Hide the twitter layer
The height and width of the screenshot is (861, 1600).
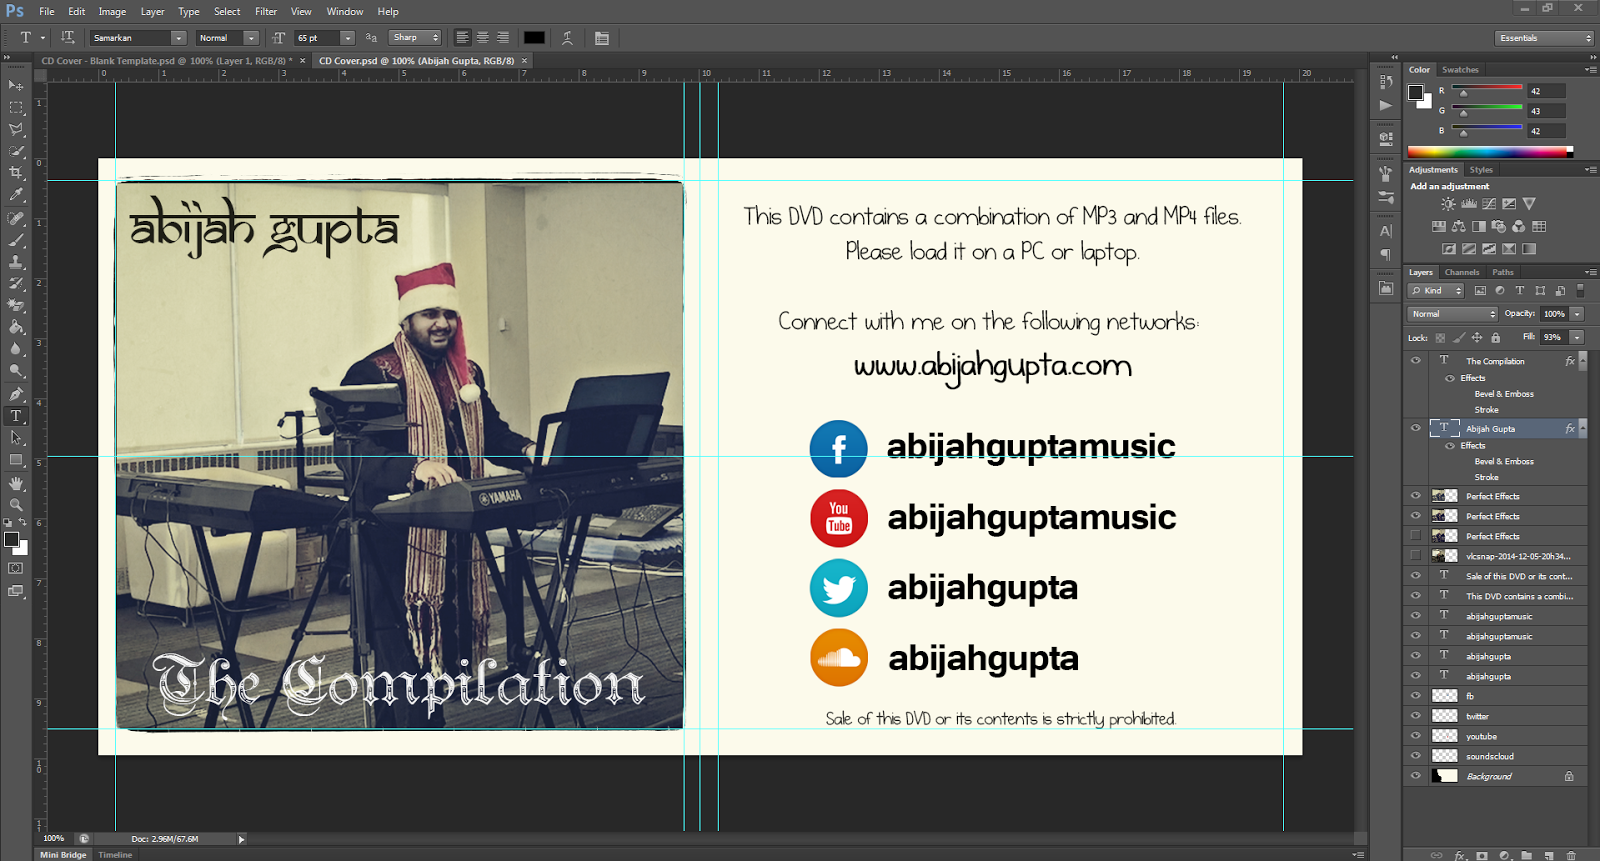1415,716
